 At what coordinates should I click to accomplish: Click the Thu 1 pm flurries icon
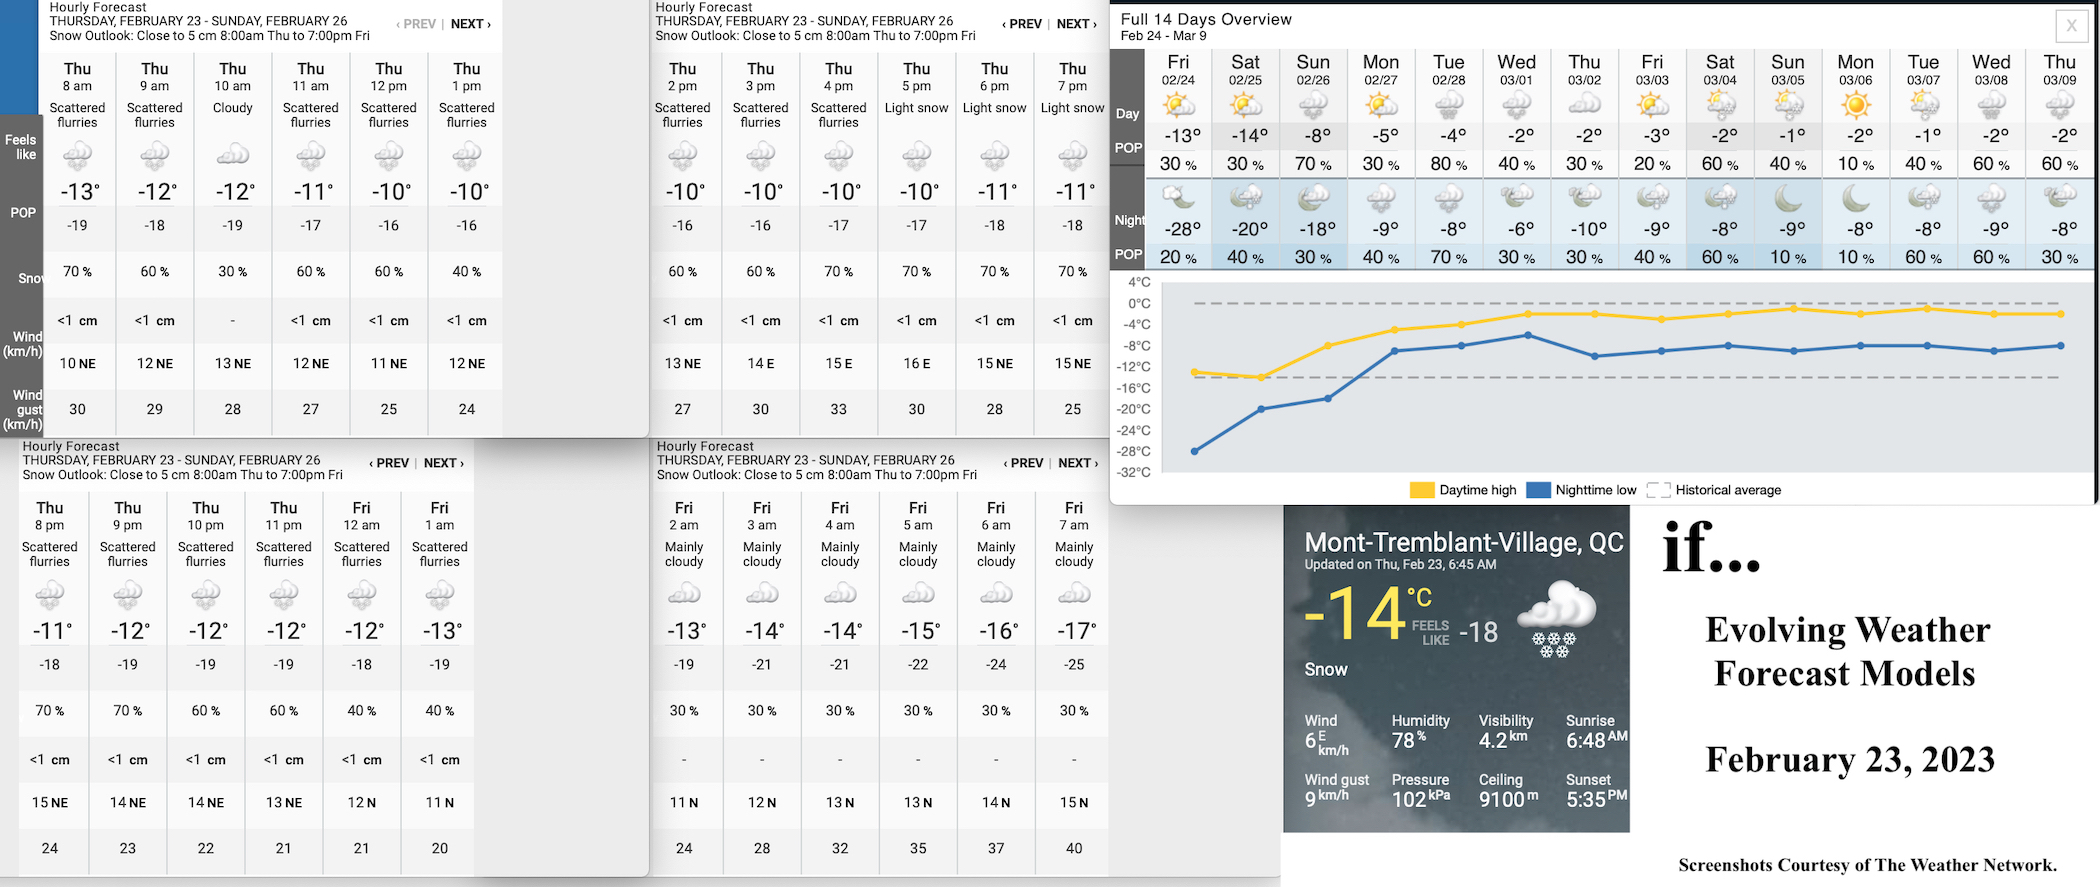coord(467,155)
